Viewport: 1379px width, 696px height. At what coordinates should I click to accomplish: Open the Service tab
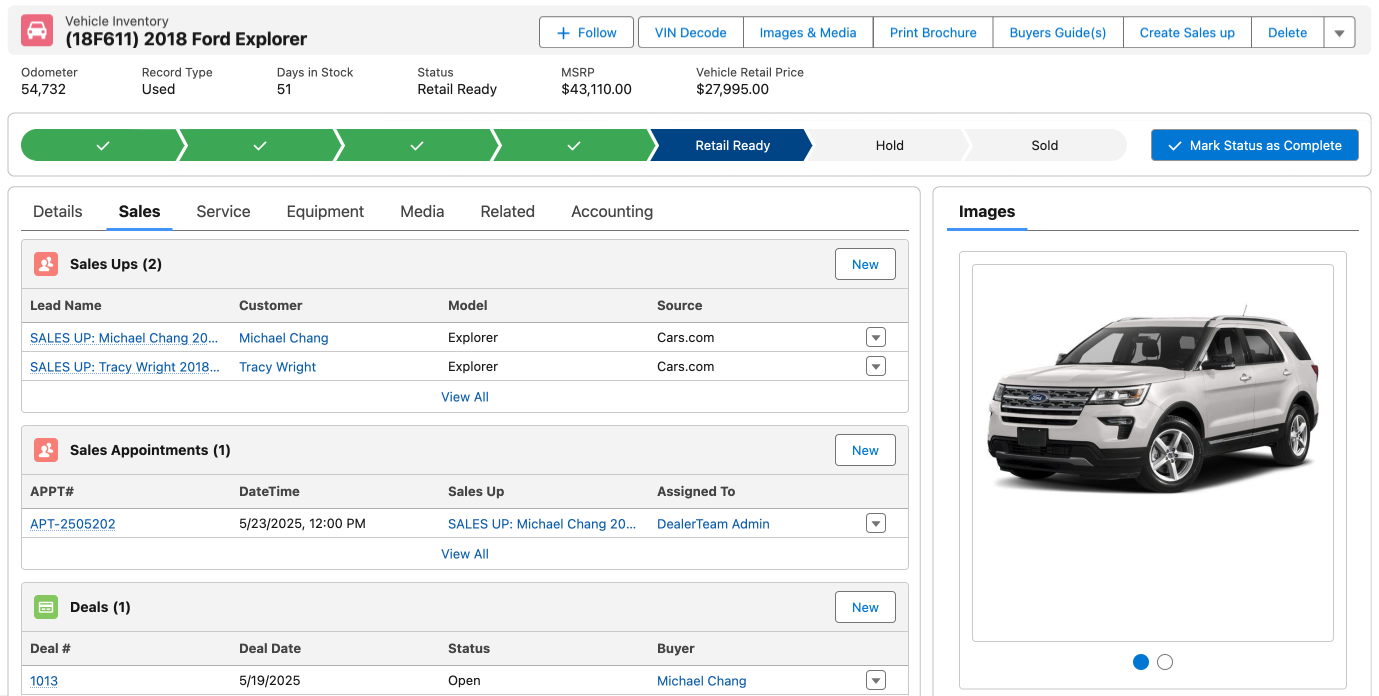tap(223, 211)
